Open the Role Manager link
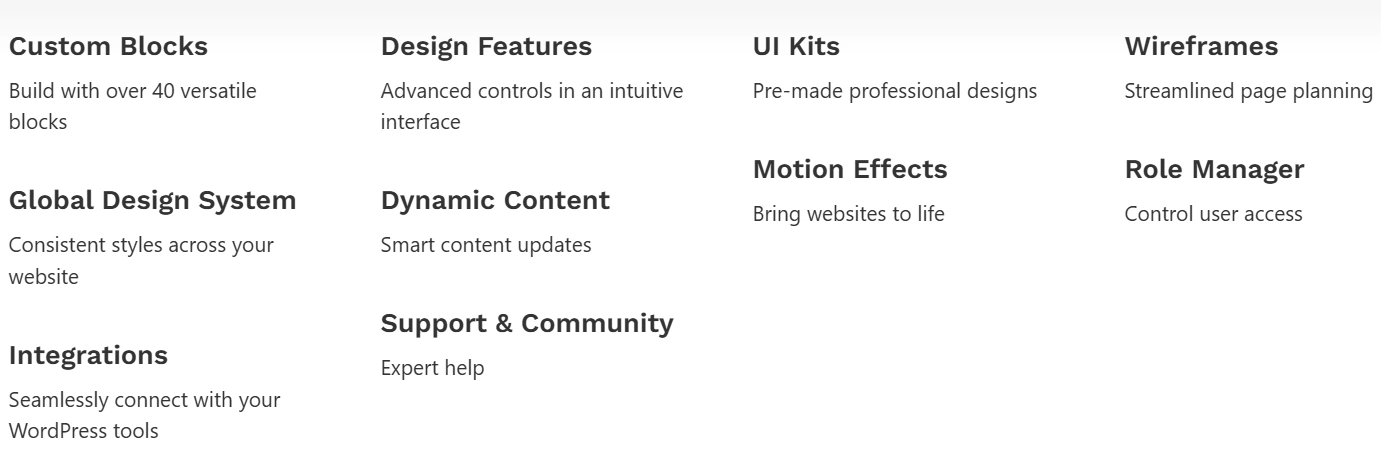Image resolution: width=1381 pixels, height=460 pixels. click(x=1214, y=169)
